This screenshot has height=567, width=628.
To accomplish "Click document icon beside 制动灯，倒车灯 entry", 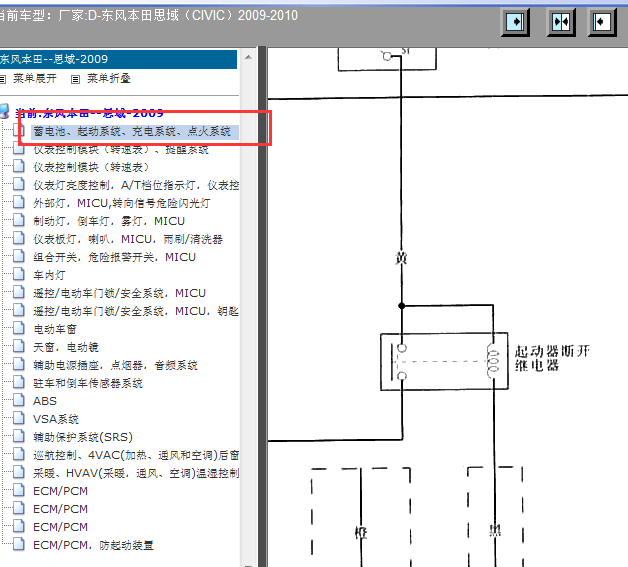I will pos(18,219).
